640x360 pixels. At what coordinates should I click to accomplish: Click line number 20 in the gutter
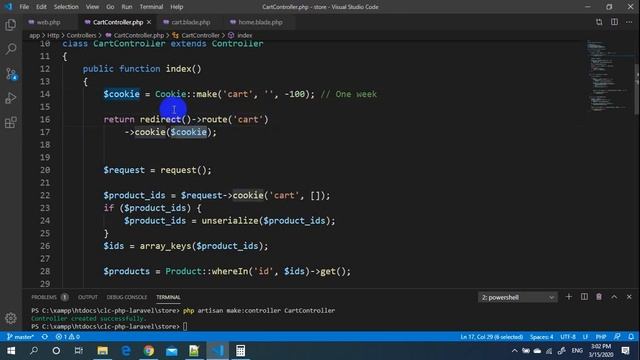click(x=45, y=170)
